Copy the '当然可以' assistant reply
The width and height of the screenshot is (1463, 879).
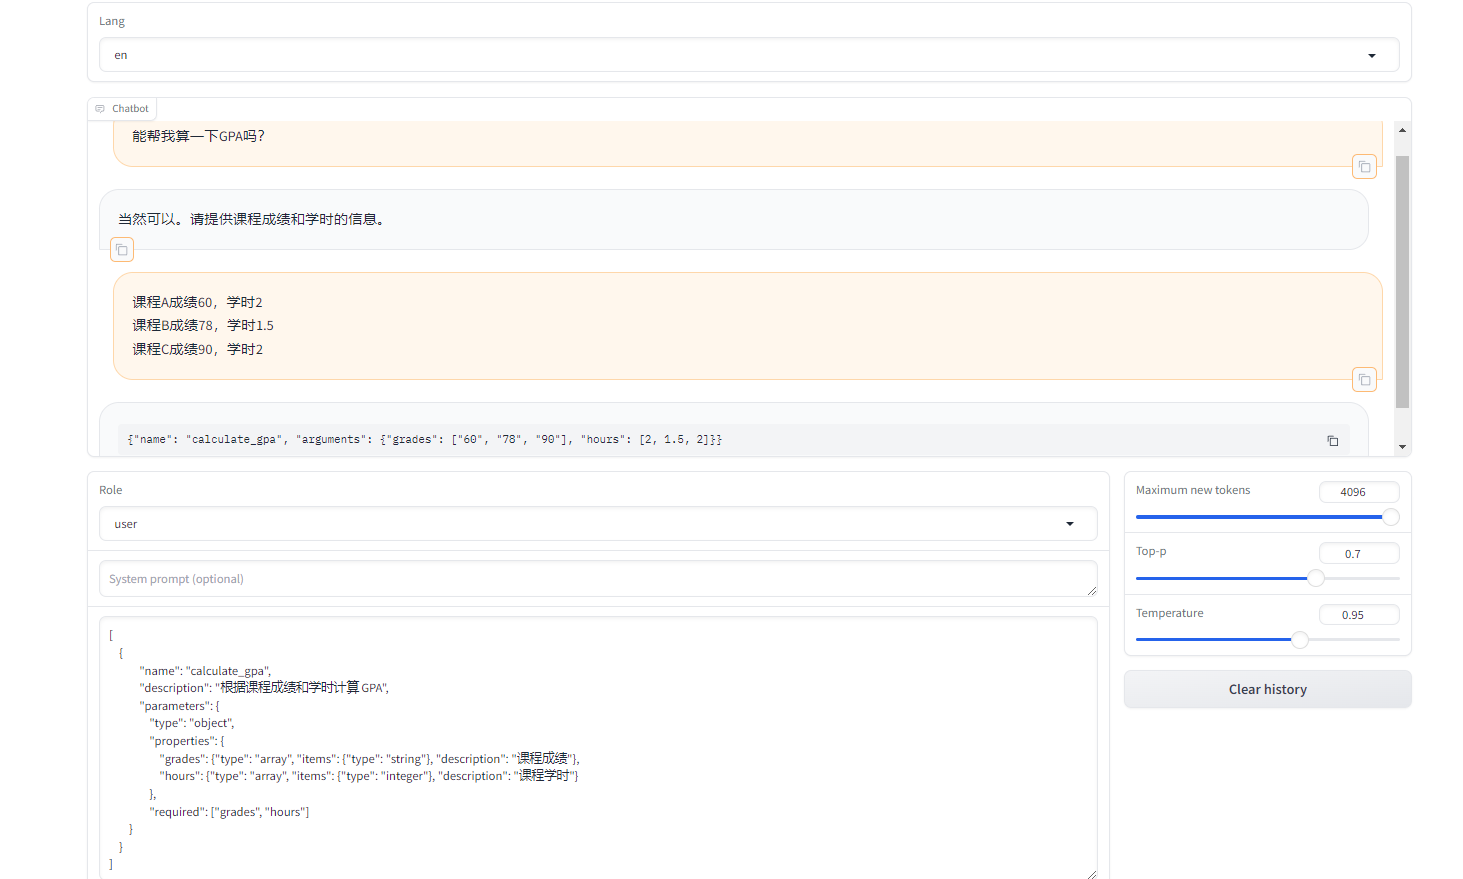click(x=122, y=249)
